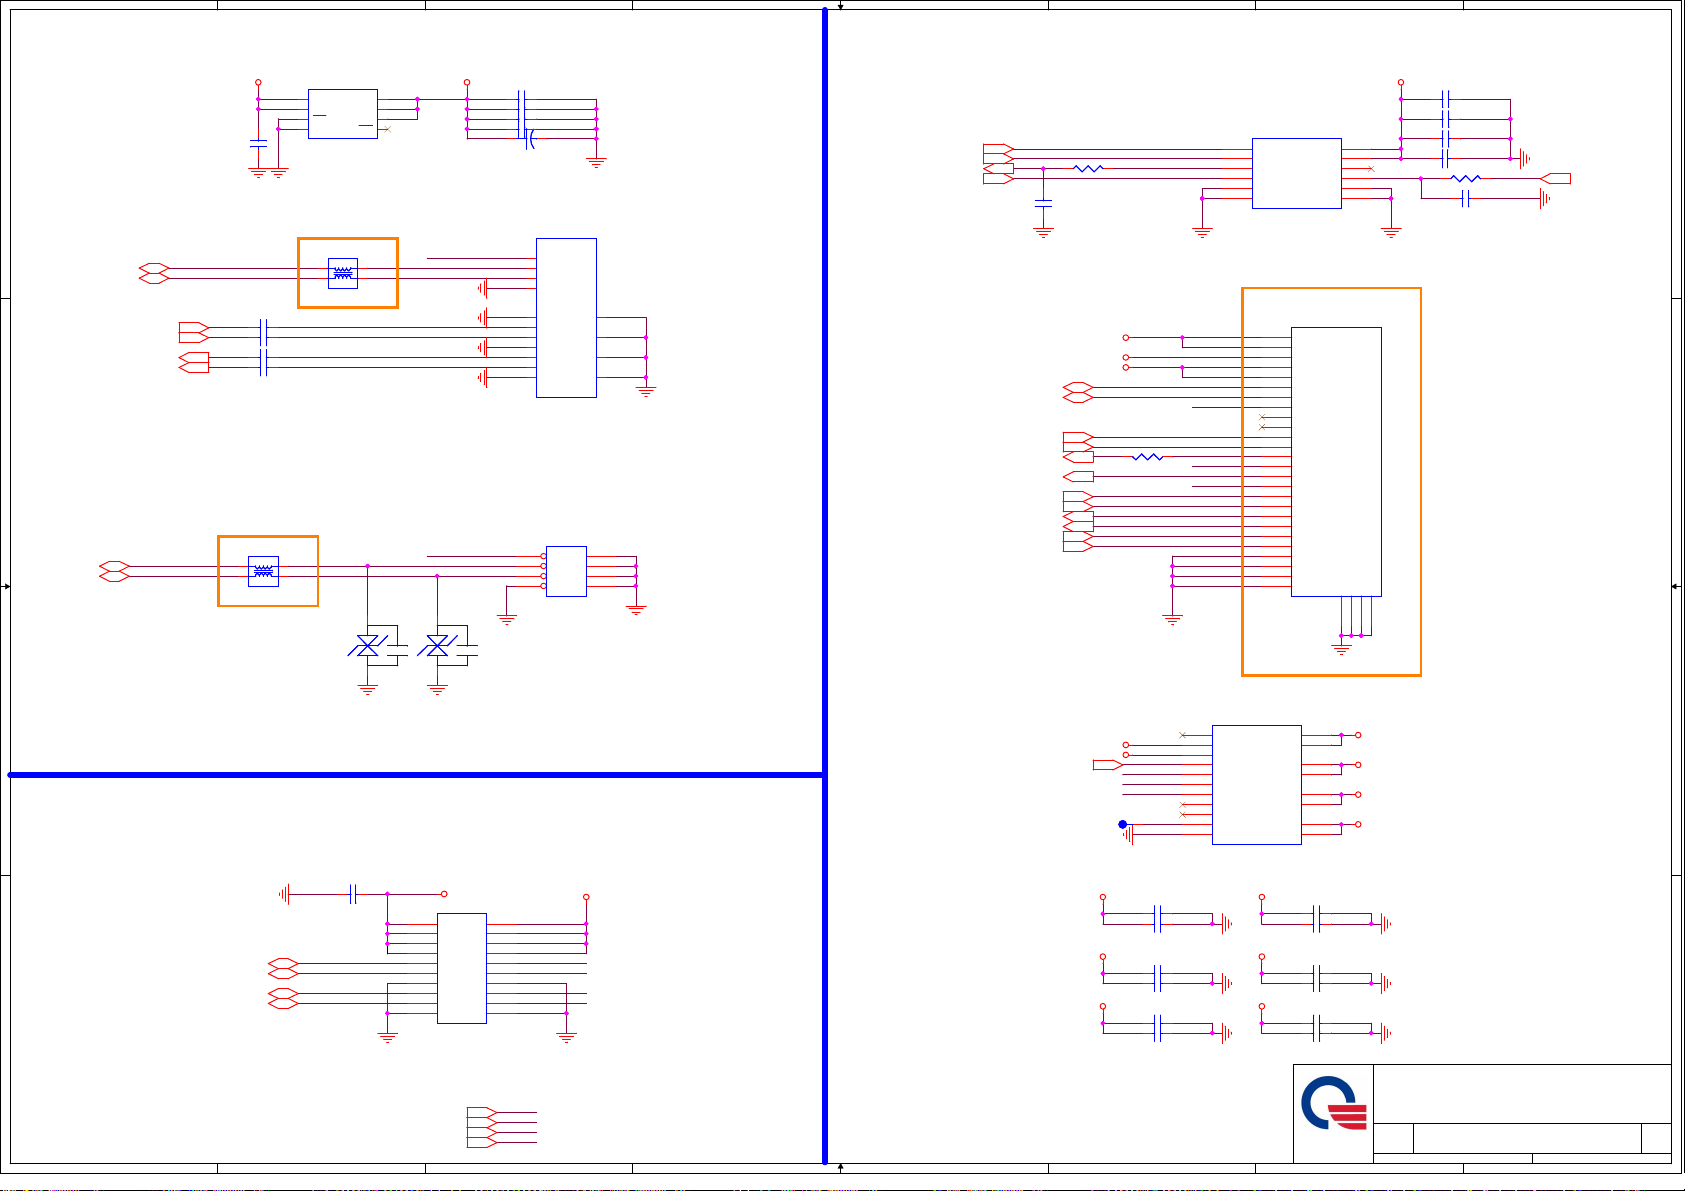Select the common-mode choke in the lower orange box
The image size is (1685, 1191).
pos(263,571)
